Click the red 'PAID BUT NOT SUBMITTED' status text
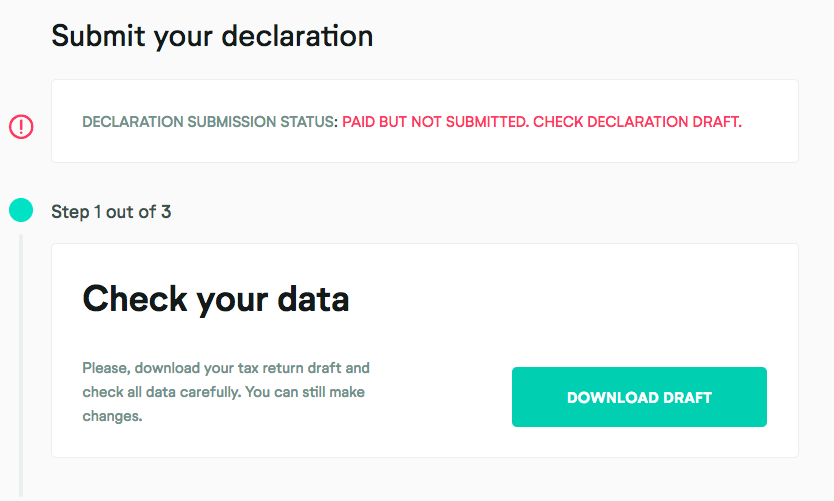 433,122
